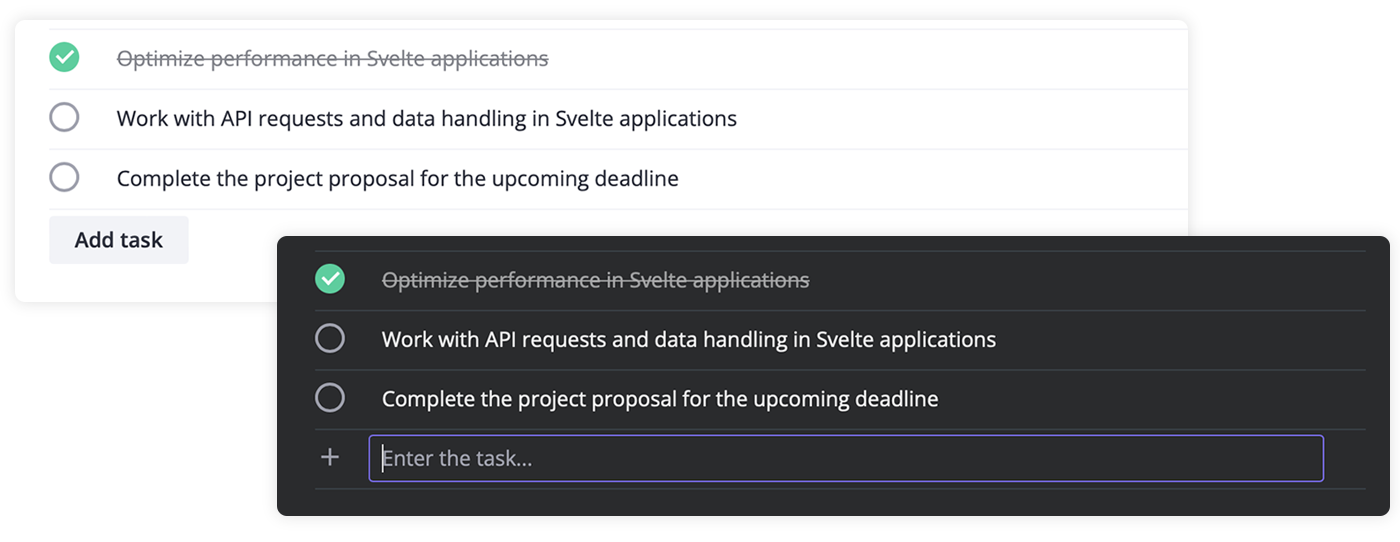
Task: Click the 'Work with API requests' text in light list
Action: (426, 119)
